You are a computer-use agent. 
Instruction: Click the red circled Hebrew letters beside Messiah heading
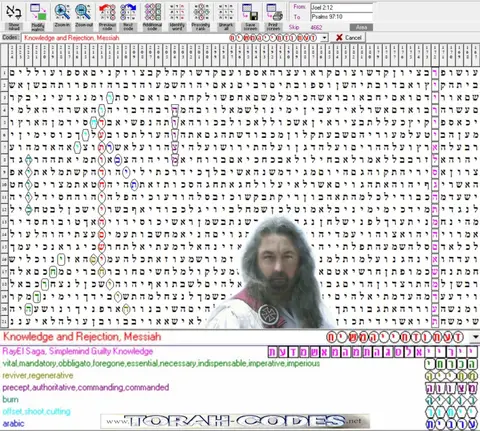(395, 337)
